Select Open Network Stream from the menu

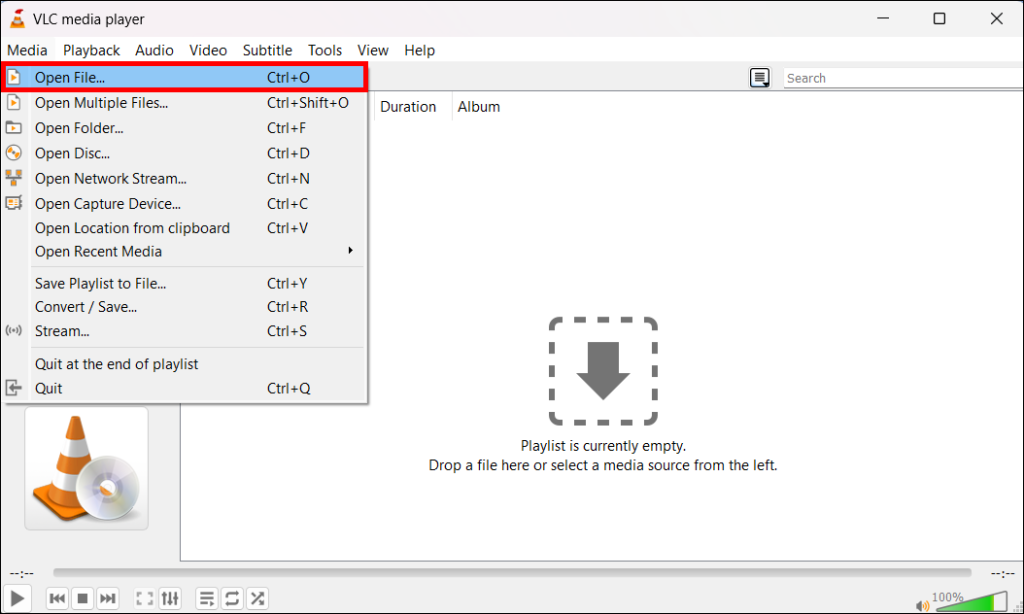click(110, 178)
